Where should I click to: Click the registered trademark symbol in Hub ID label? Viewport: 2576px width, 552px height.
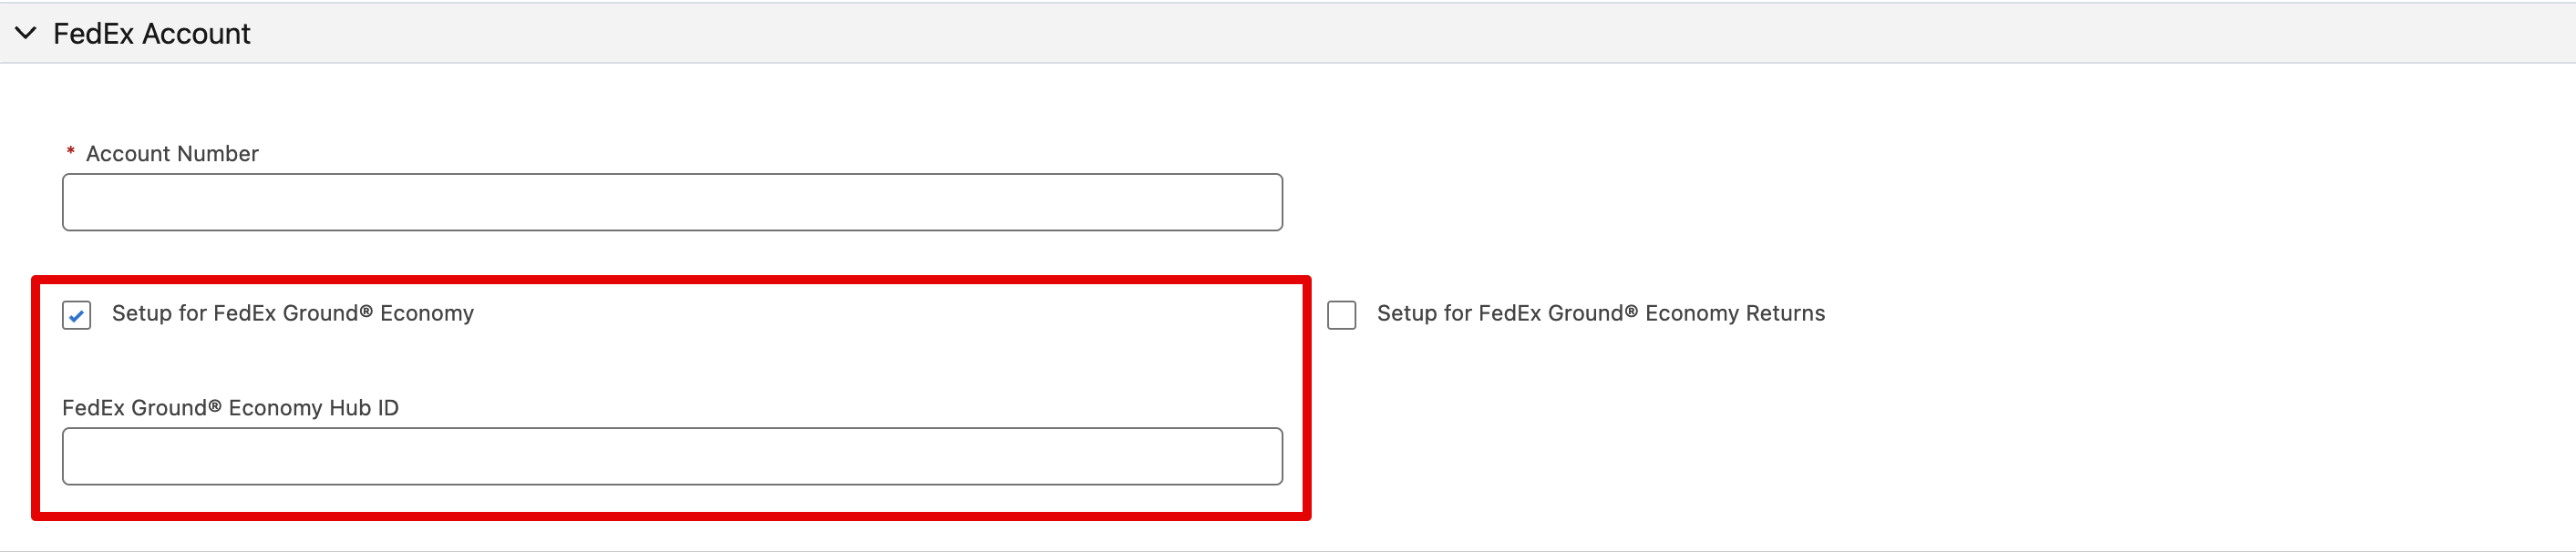click(x=214, y=405)
